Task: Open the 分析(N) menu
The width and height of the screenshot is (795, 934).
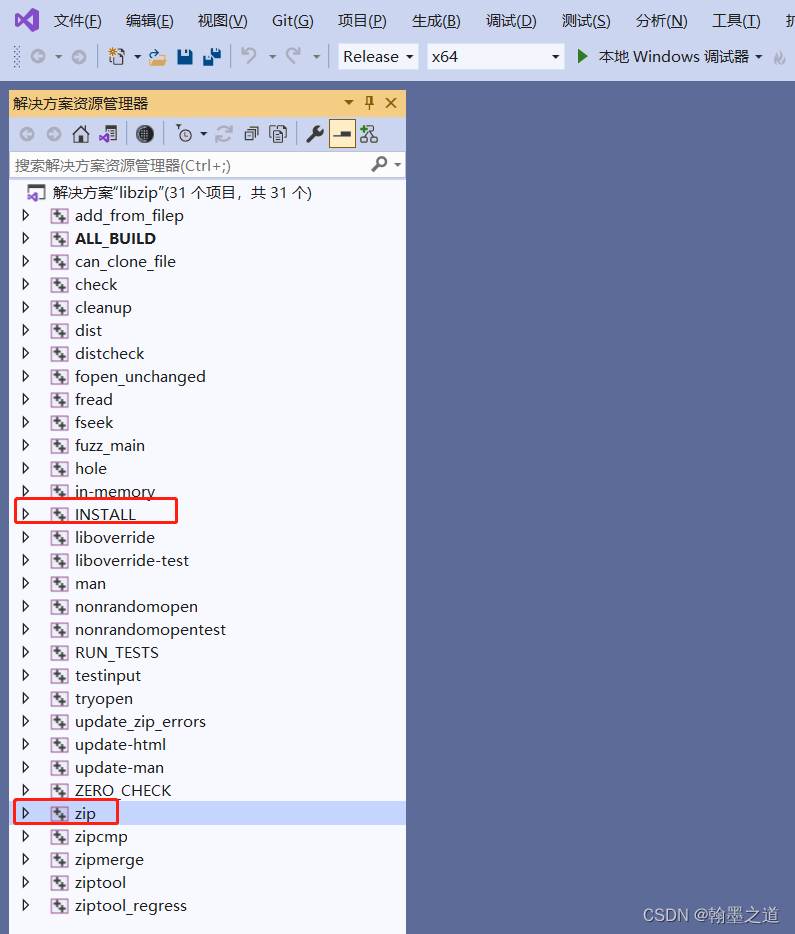Action: pyautogui.click(x=661, y=21)
